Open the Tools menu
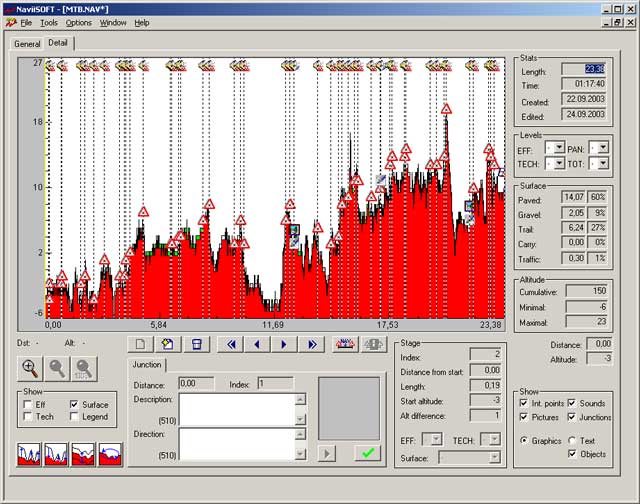640x504 pixels. [x=49, y=23]
